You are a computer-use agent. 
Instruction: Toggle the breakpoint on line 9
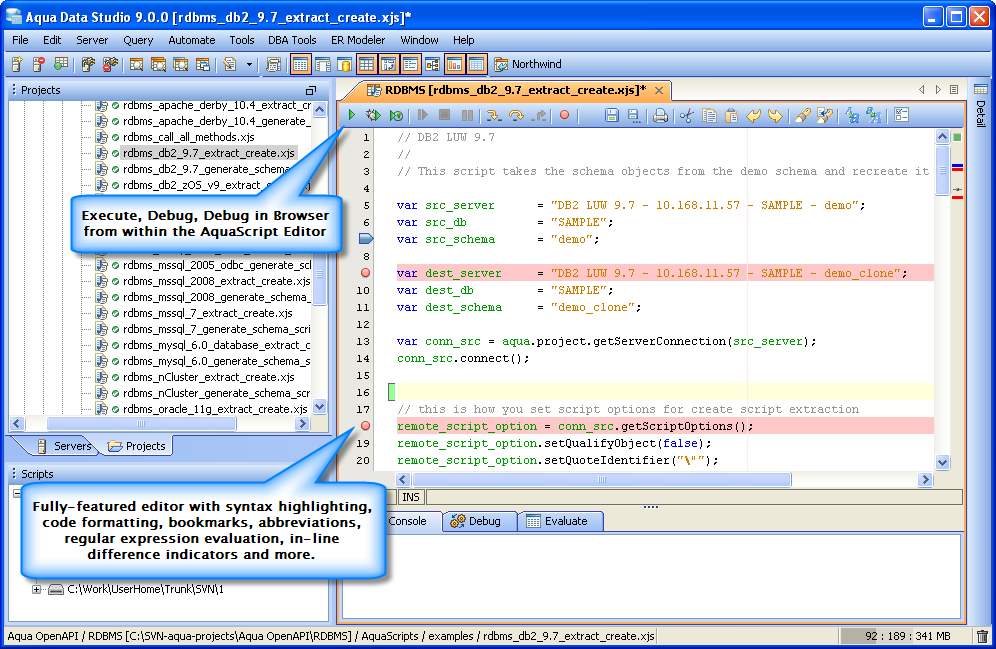pos(365,273)
